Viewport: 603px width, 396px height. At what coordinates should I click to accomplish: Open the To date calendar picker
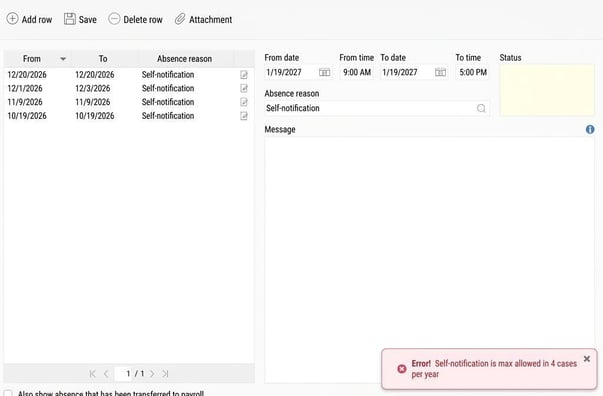pyautogui.click(x=440, y=72)
